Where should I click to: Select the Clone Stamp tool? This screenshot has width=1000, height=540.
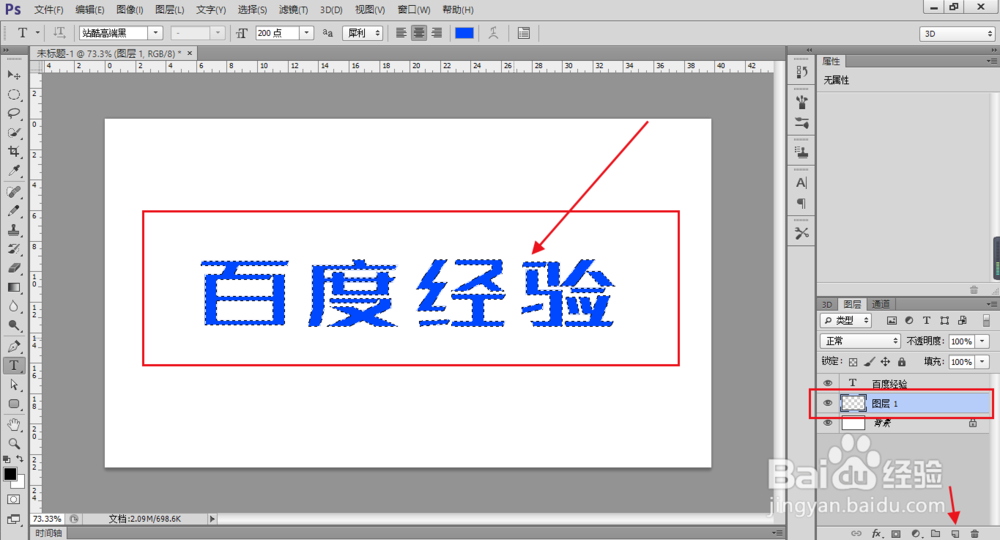tap(13, 230)
